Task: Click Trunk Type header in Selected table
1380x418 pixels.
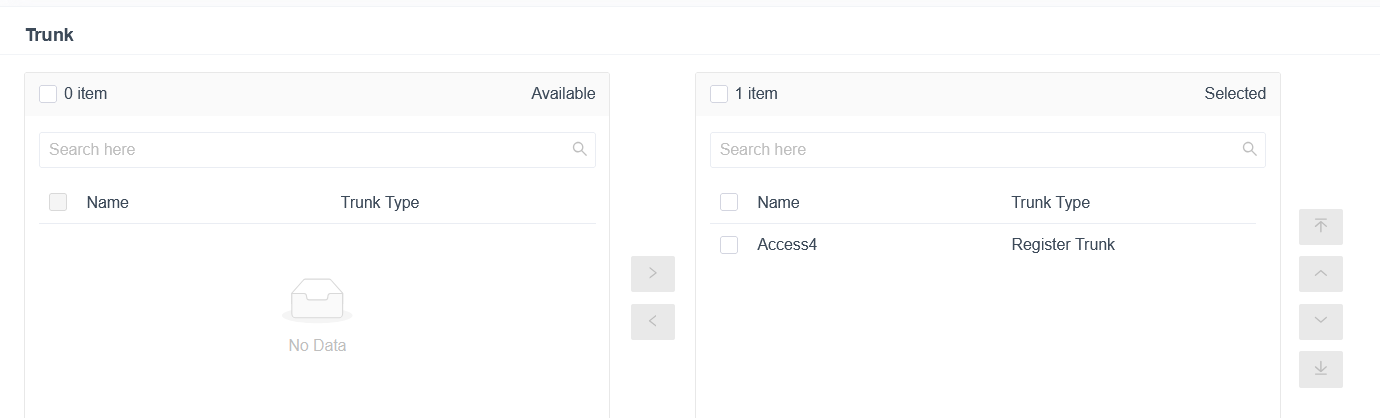Action: pos(1050,202)
